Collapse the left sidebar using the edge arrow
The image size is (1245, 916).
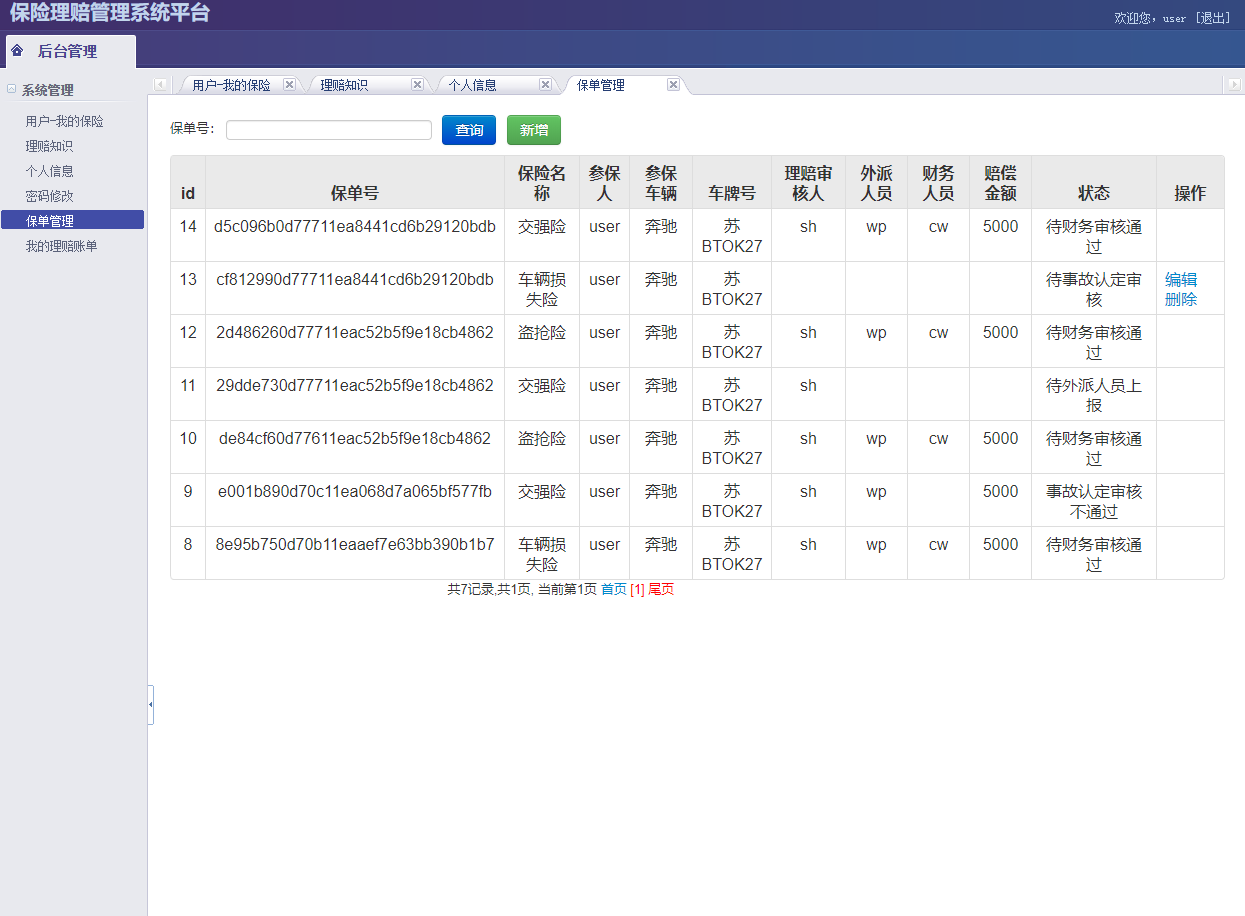151,705
